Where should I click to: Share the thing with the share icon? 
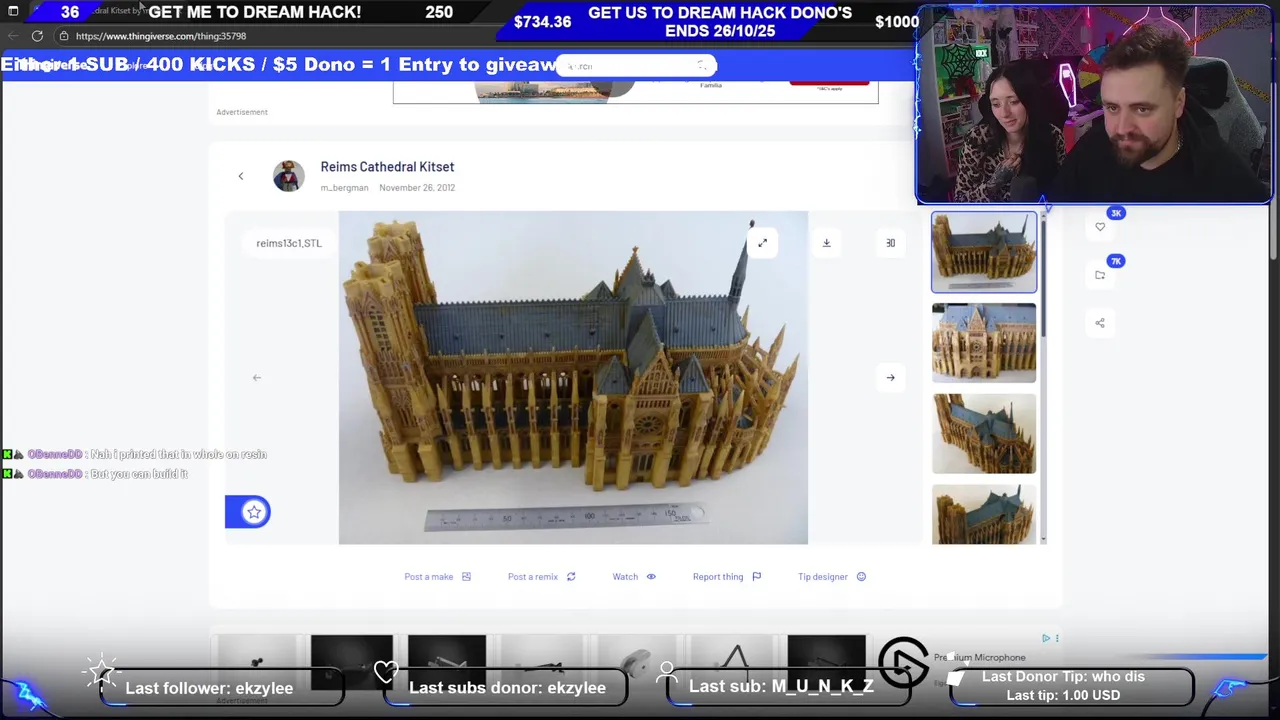click(x=1100, y=323)
